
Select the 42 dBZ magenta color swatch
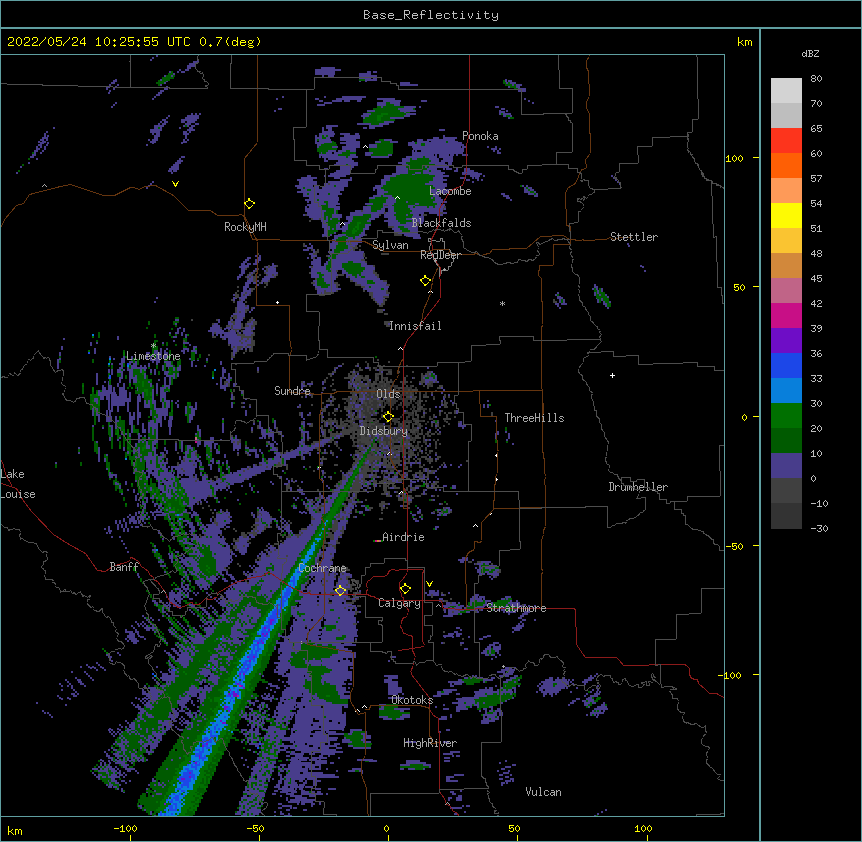(786, 315)
